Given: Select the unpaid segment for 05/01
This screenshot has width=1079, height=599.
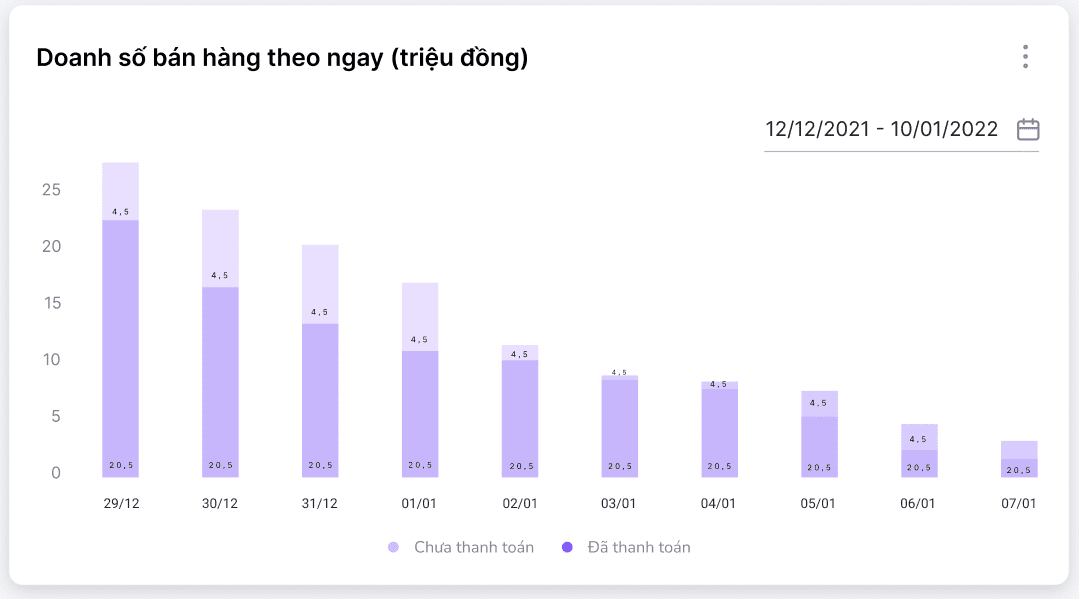Looking at the screenshot, I should click(x=820, y=403).
